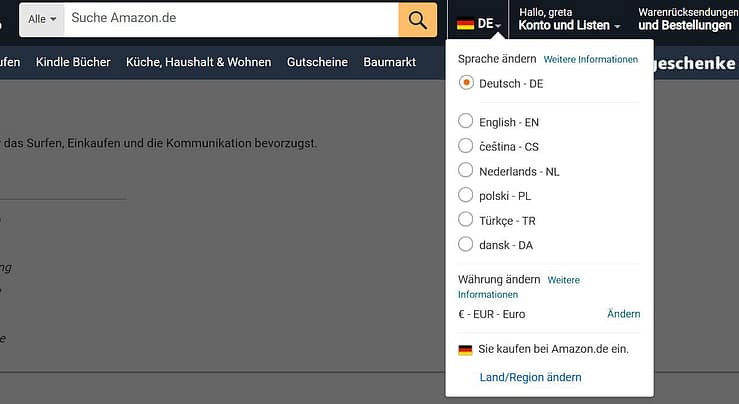Click Baumarkt navigation item
The width and height of the screenshot is (739, 404).
pyautogui.click(x=390, y=62)
